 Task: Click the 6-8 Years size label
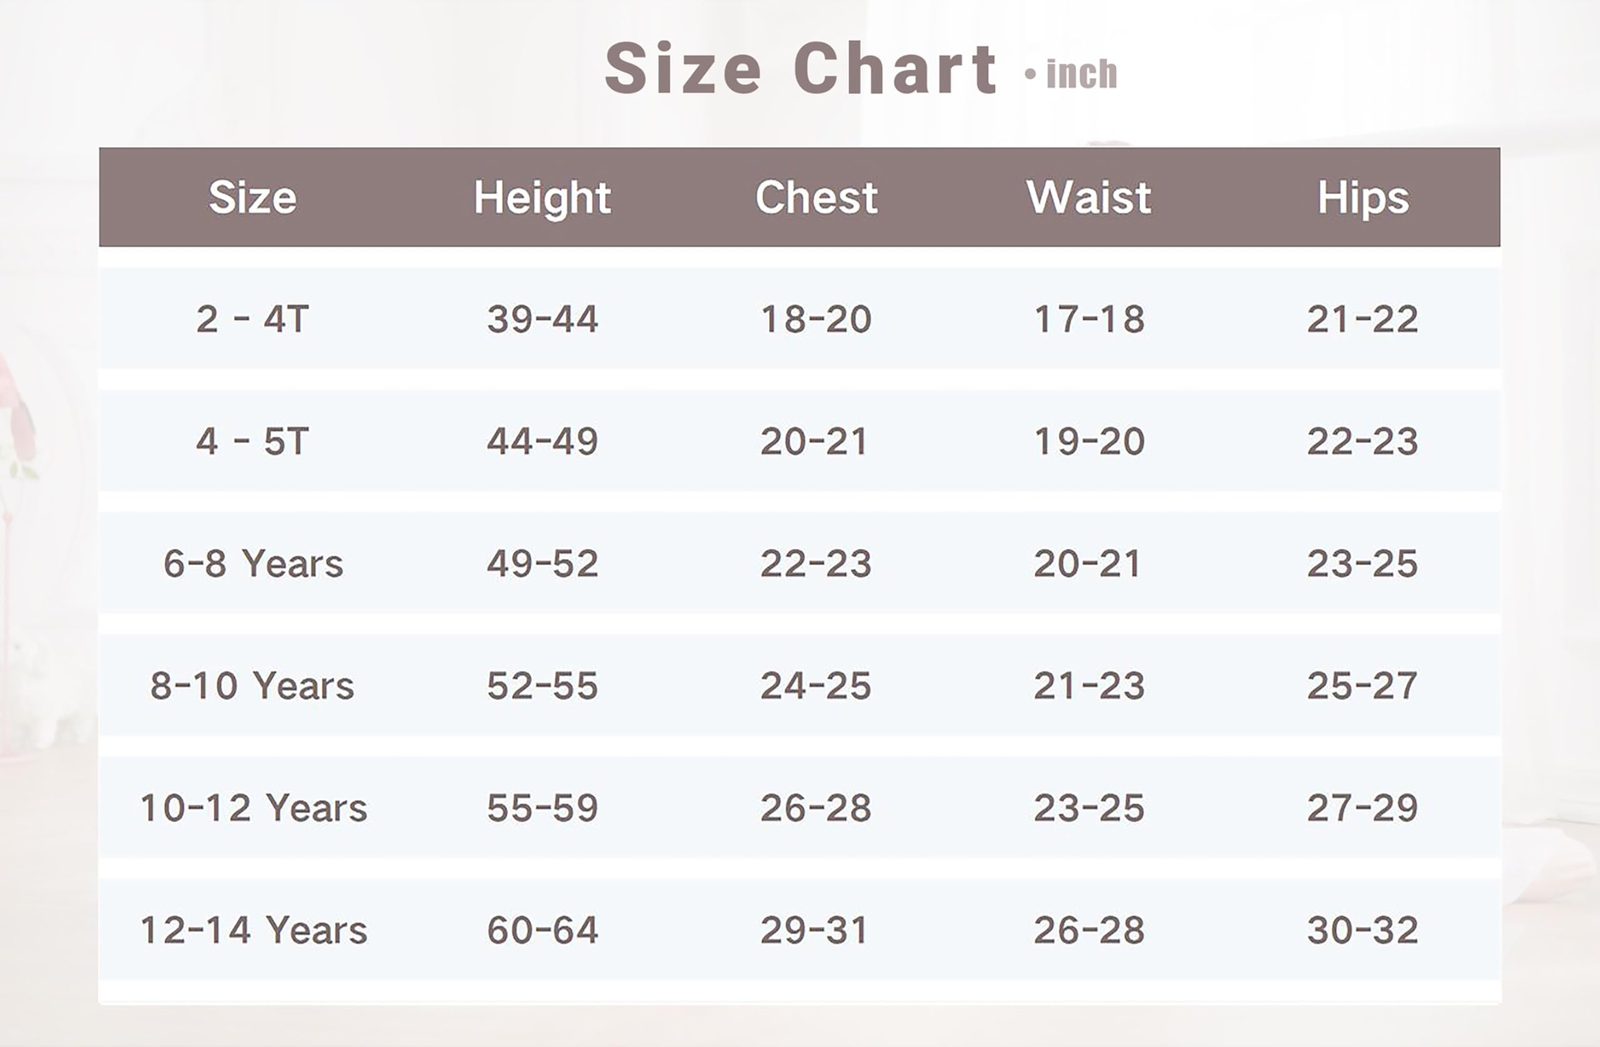pos(253,564)
